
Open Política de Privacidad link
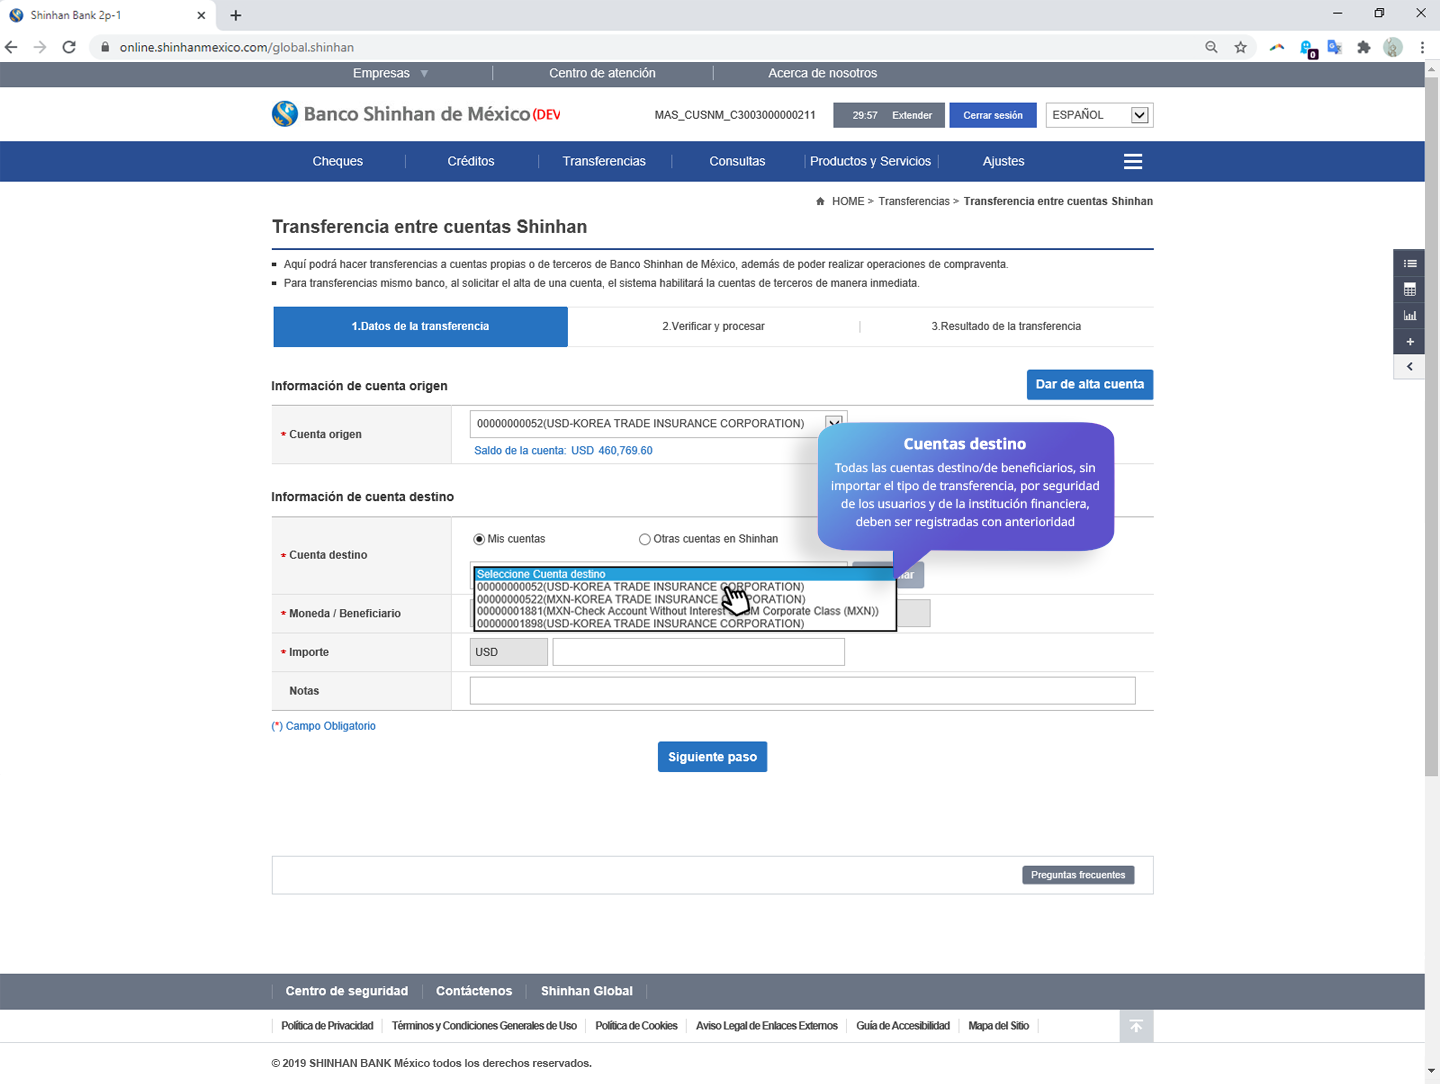click(327, 1026)
